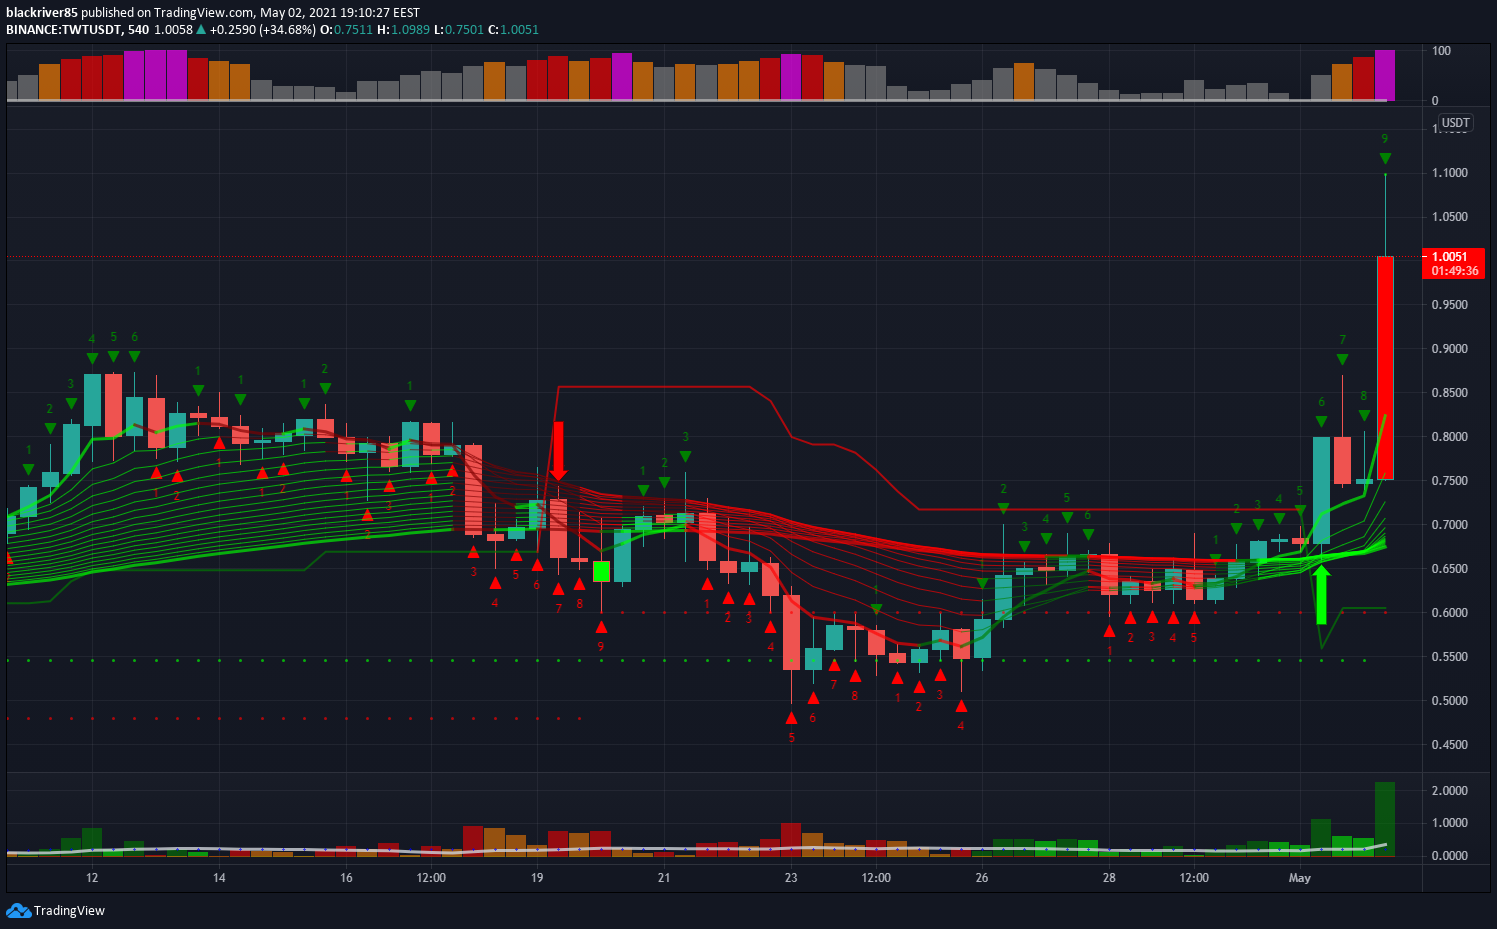
Task: Click the 0.5500 price axis label
Action: click(x=1450, y=657)
